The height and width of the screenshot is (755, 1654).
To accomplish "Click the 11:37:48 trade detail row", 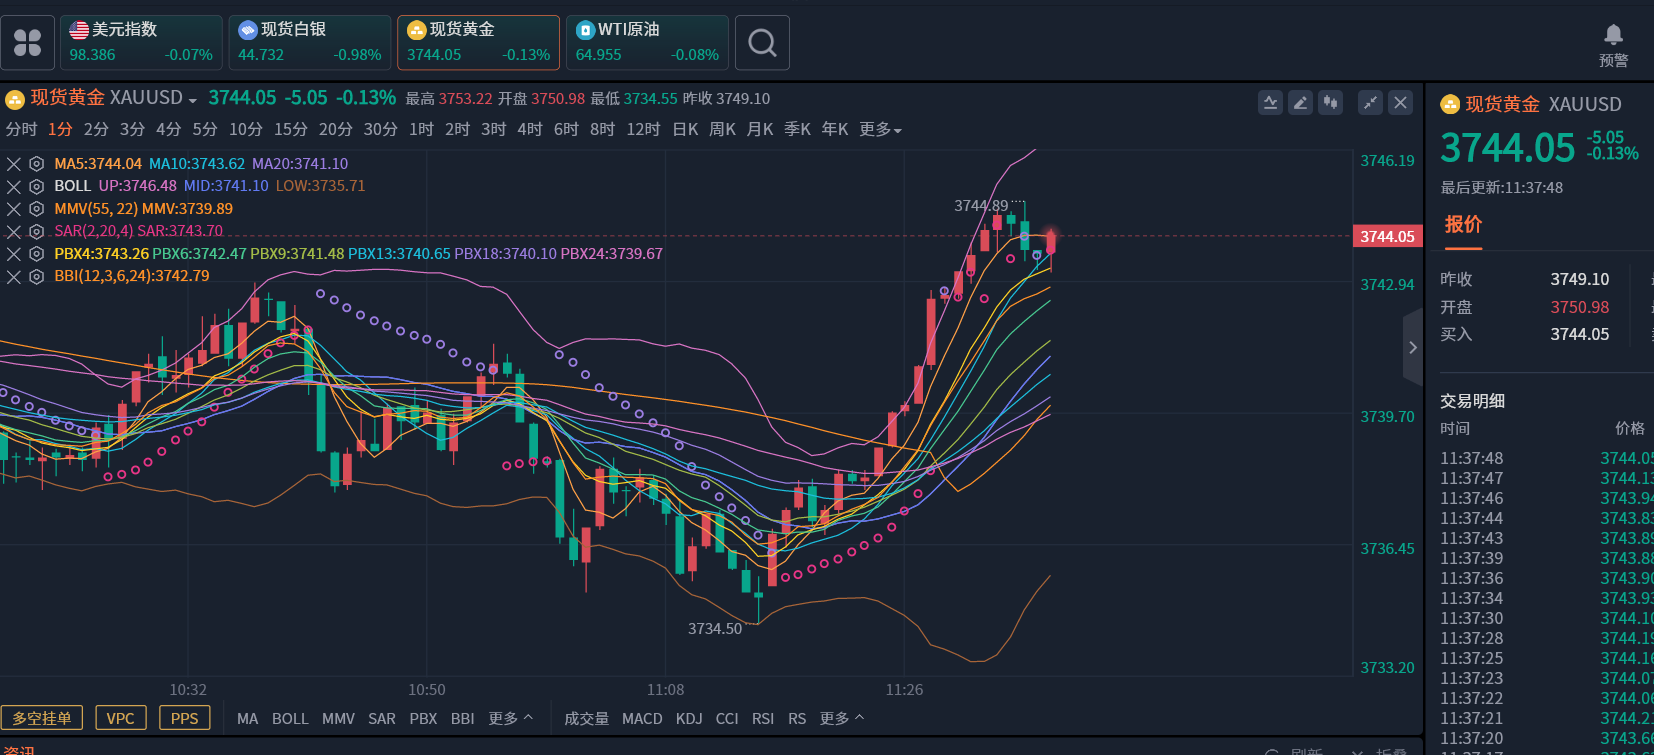I will pyautogui.click(x=1546, y=459).
